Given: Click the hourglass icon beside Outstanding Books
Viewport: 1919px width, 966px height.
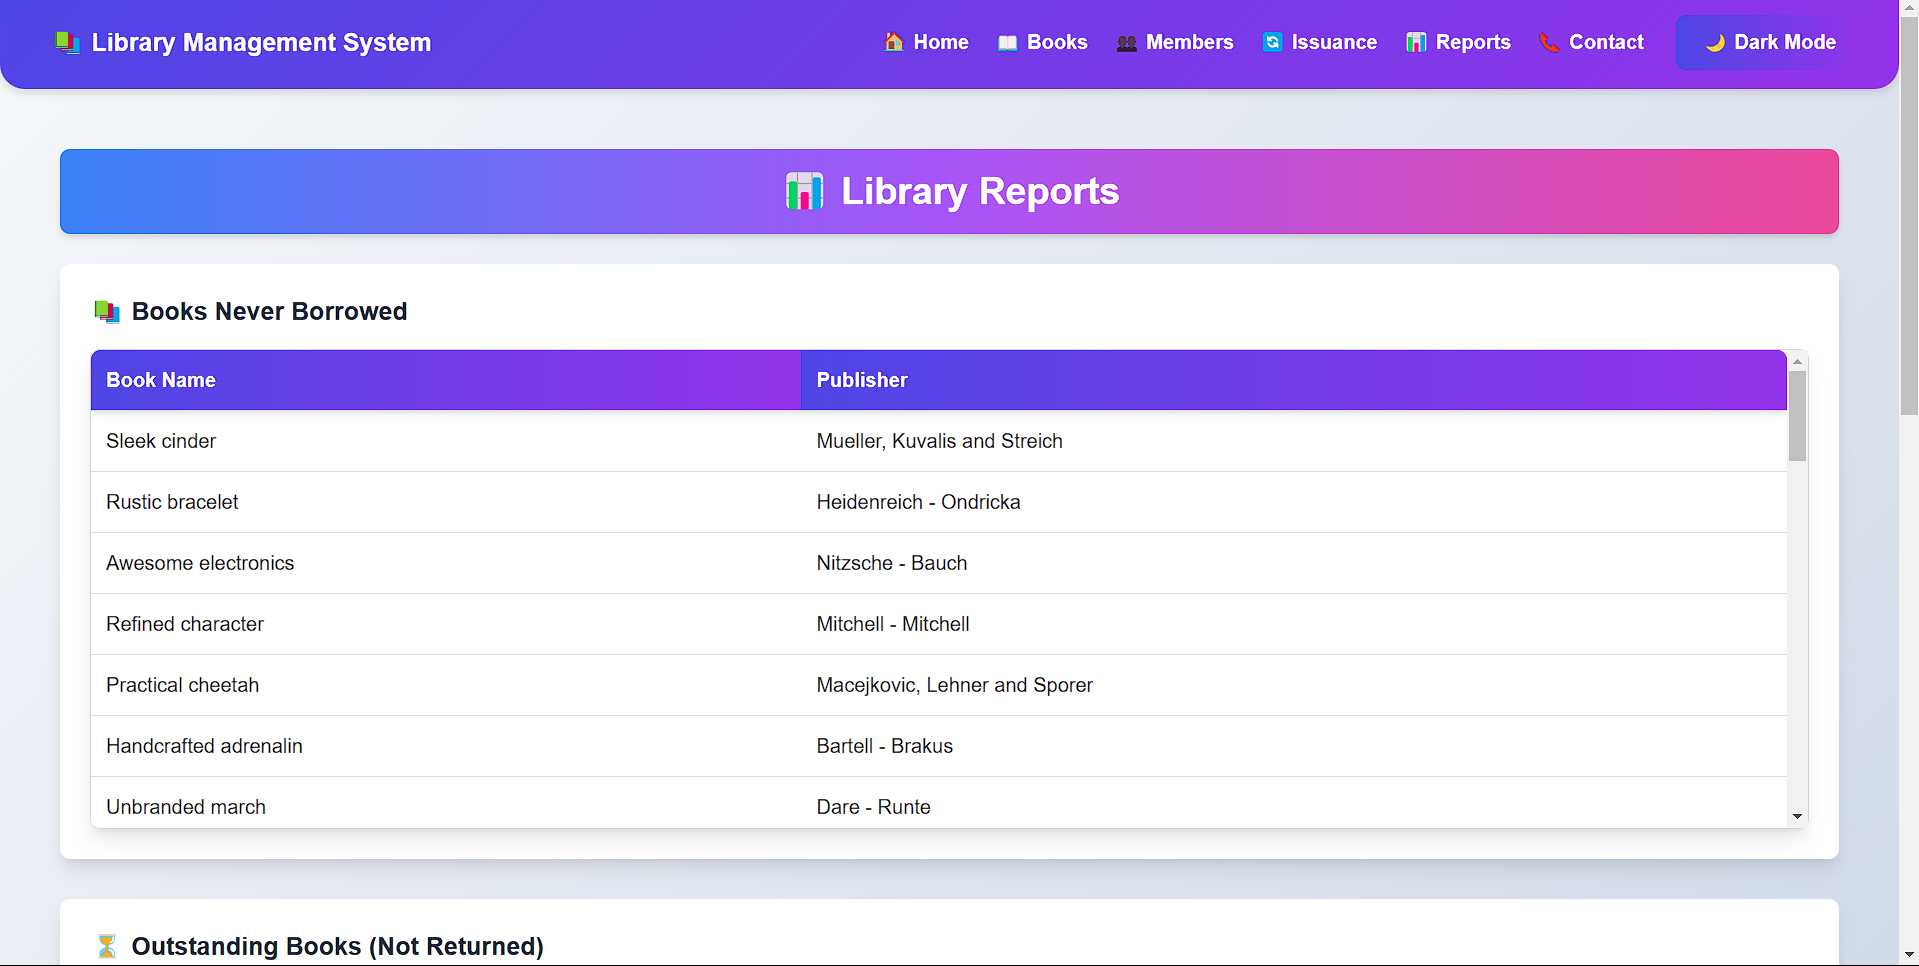Looking at the screenshot, I should click(x=107, y=946).
